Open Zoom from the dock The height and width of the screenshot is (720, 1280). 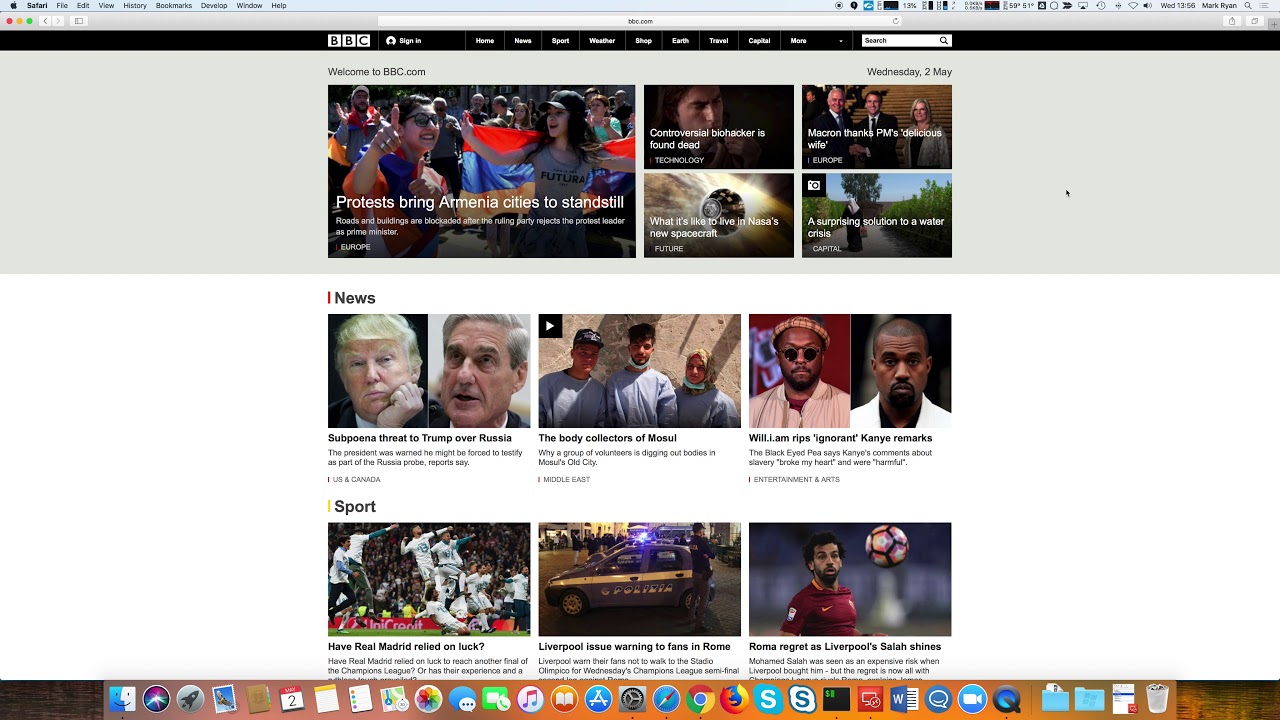[x=972, y=699]
